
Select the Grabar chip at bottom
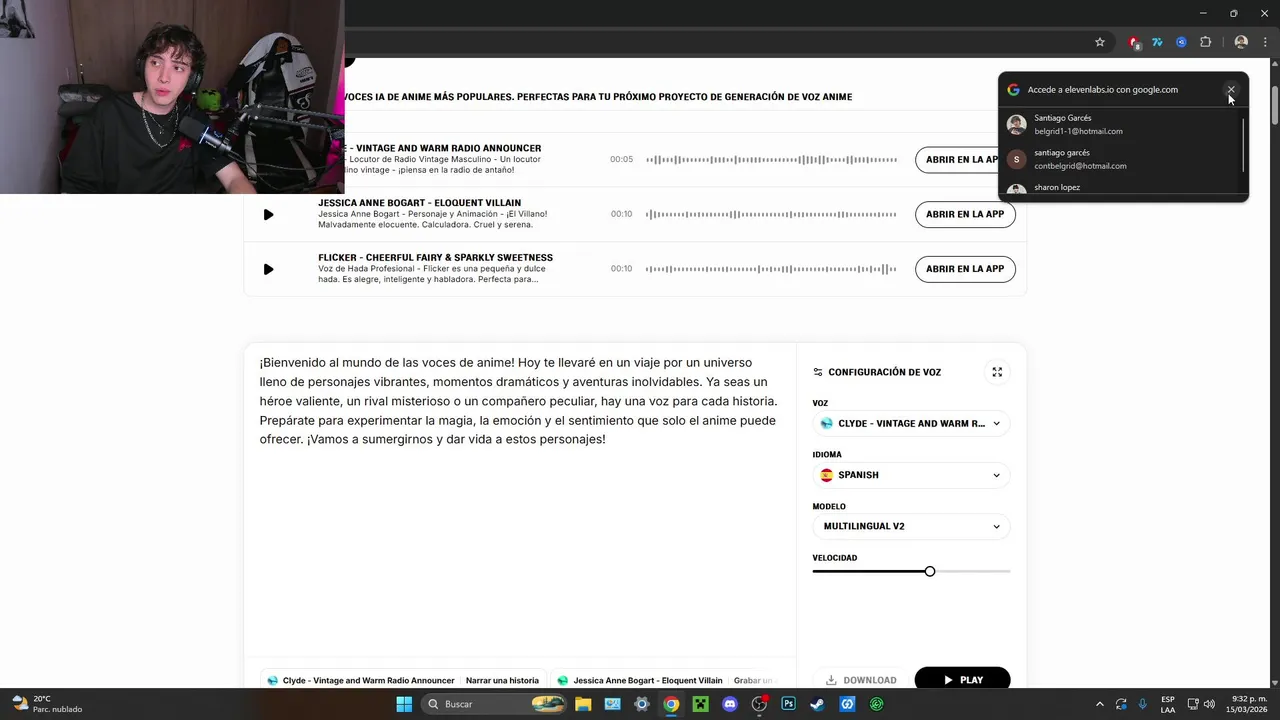[754, 680]
